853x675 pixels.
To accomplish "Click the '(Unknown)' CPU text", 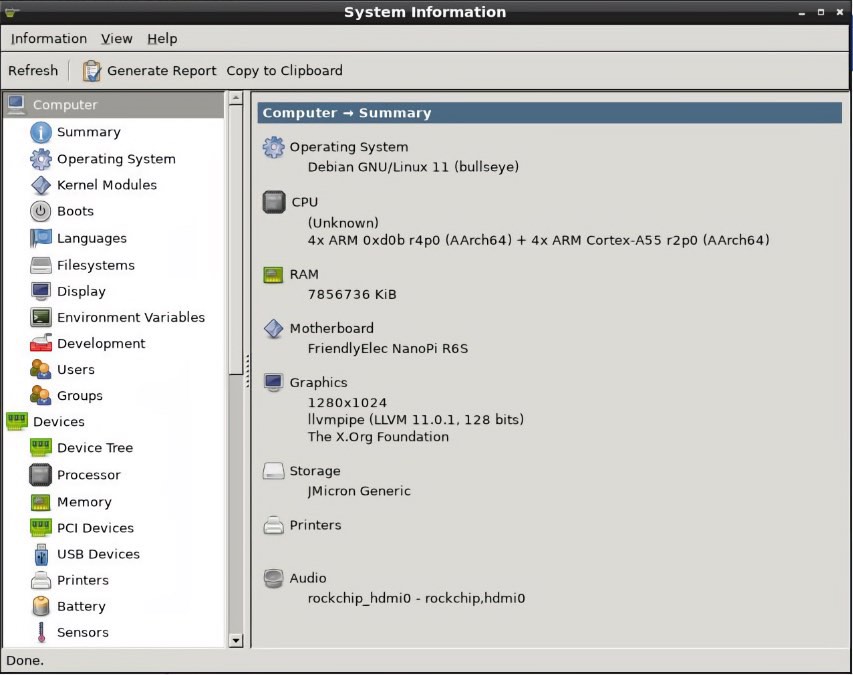I will tap(343, 223).
